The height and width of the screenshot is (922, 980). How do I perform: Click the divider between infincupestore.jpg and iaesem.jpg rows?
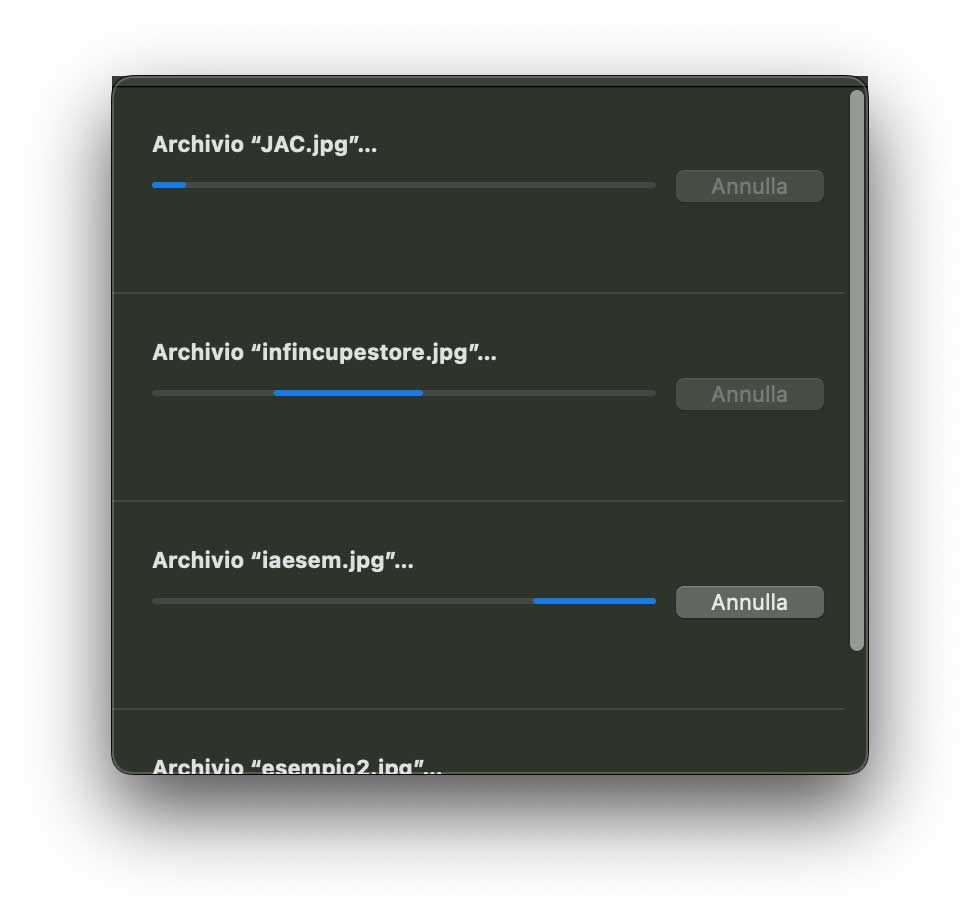pos(478,501)
